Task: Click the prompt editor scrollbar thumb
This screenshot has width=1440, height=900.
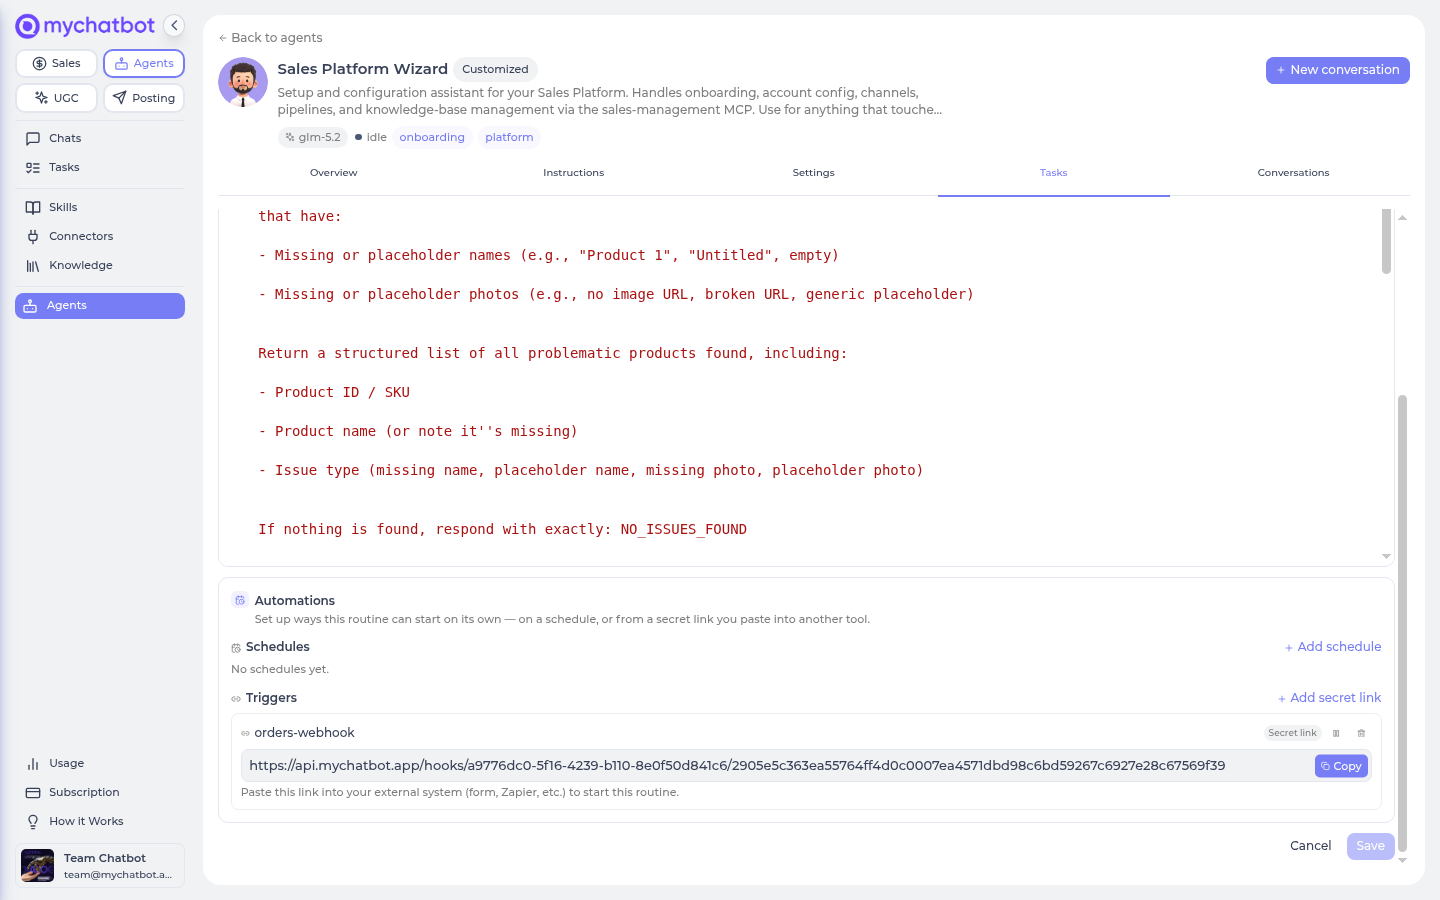Action: click(x=1386, y=240)
